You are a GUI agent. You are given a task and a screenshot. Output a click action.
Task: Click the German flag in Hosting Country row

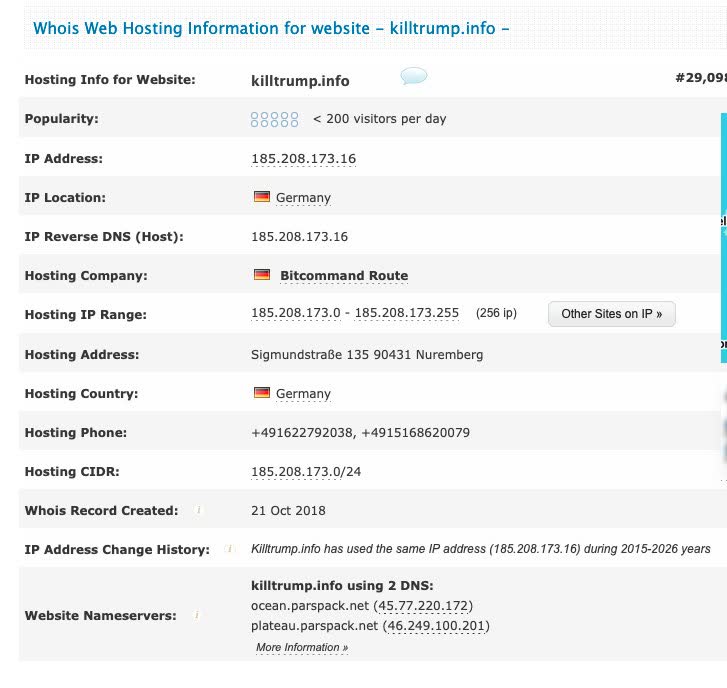(x=262, y=393)
